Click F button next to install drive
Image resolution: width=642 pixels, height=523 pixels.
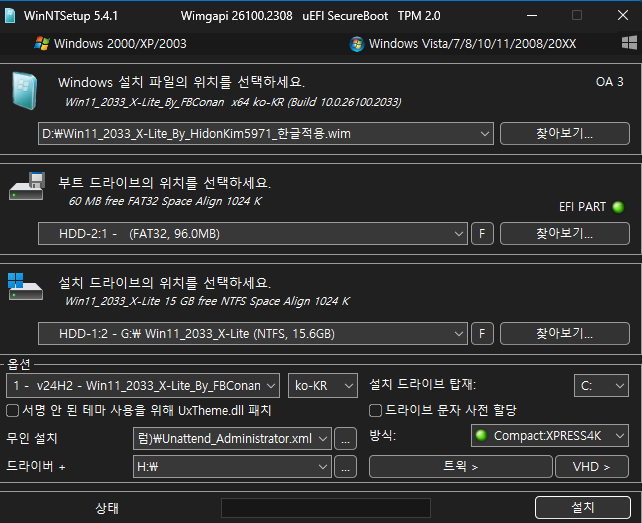482,334
